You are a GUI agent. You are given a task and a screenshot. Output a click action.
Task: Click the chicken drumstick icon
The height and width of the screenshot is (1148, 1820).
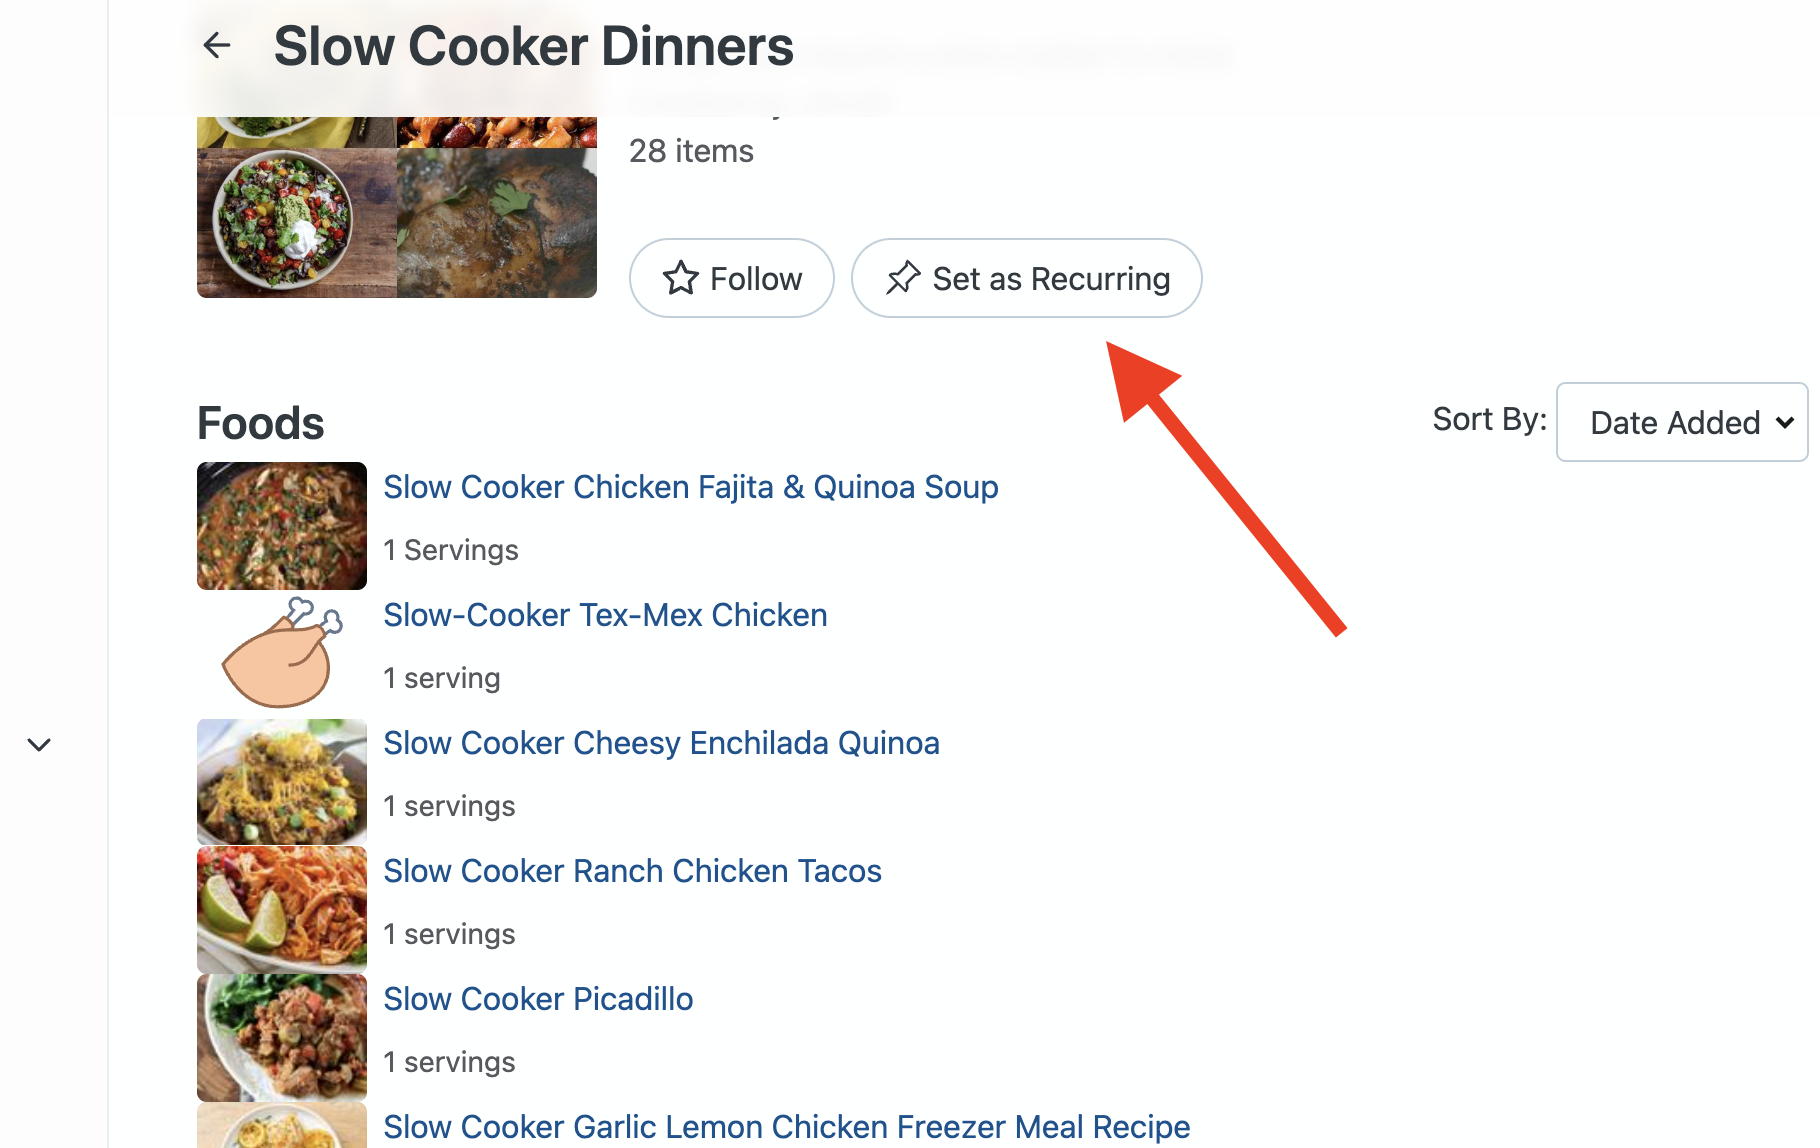282,653
